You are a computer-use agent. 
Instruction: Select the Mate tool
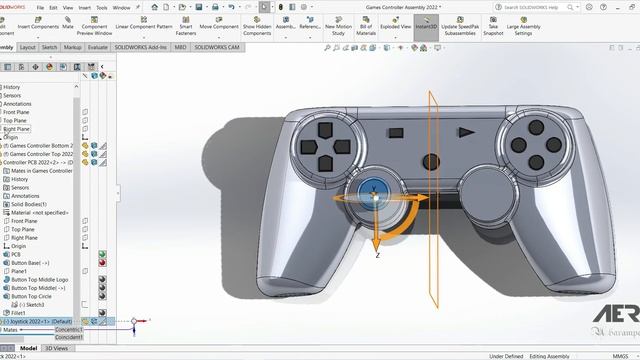pyautogui.click(x=68, y=23)
